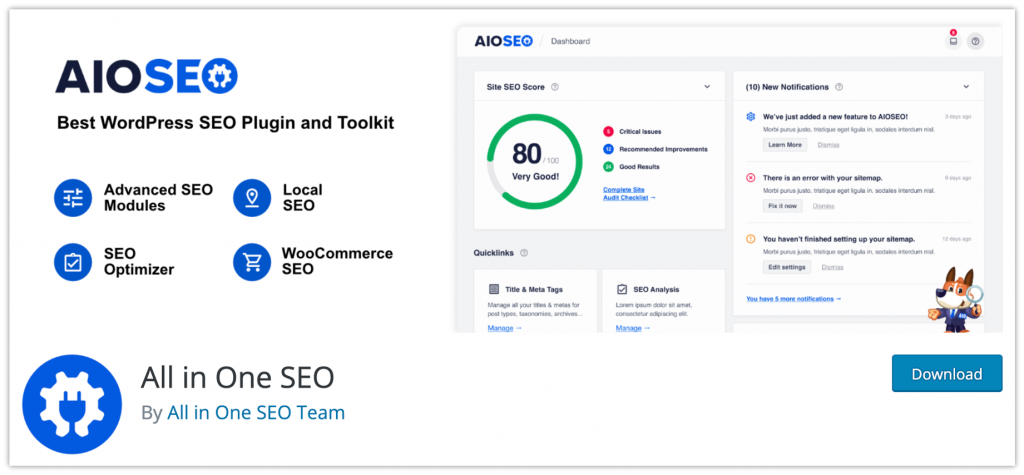This screenshot has height=475, width=1024.
Task: Click the orange warning icon on setup notification
Action: [750, 239]
